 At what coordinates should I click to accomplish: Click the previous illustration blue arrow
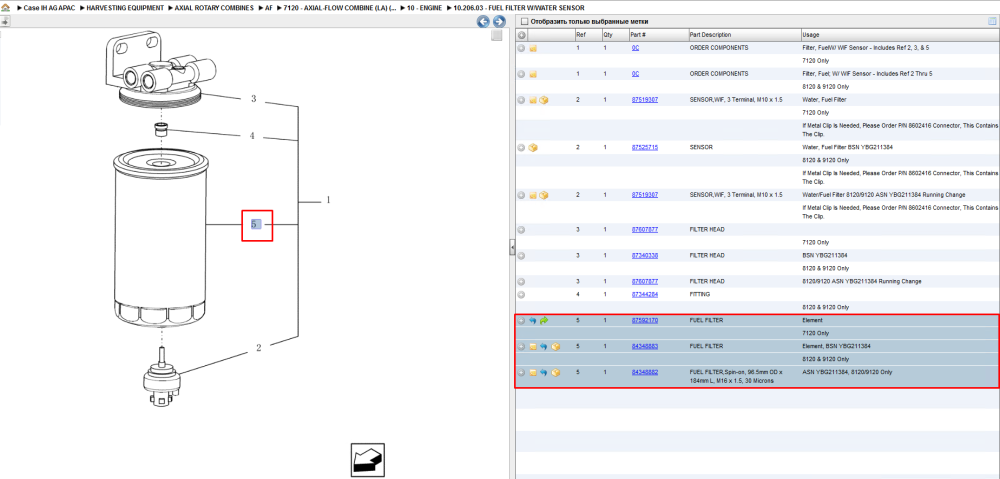click(x=483, y=22)
